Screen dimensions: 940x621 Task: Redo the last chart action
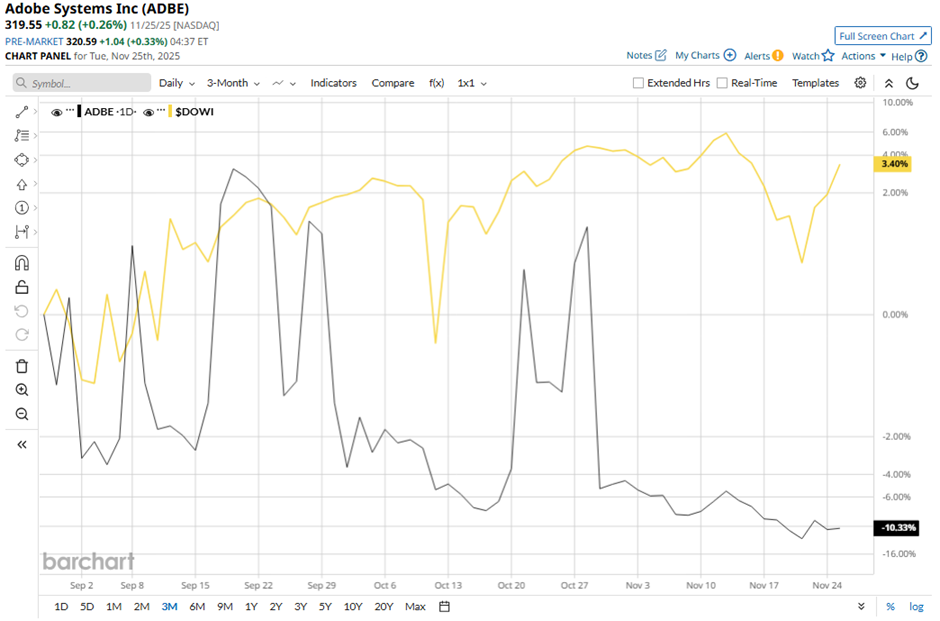[22, 335]
